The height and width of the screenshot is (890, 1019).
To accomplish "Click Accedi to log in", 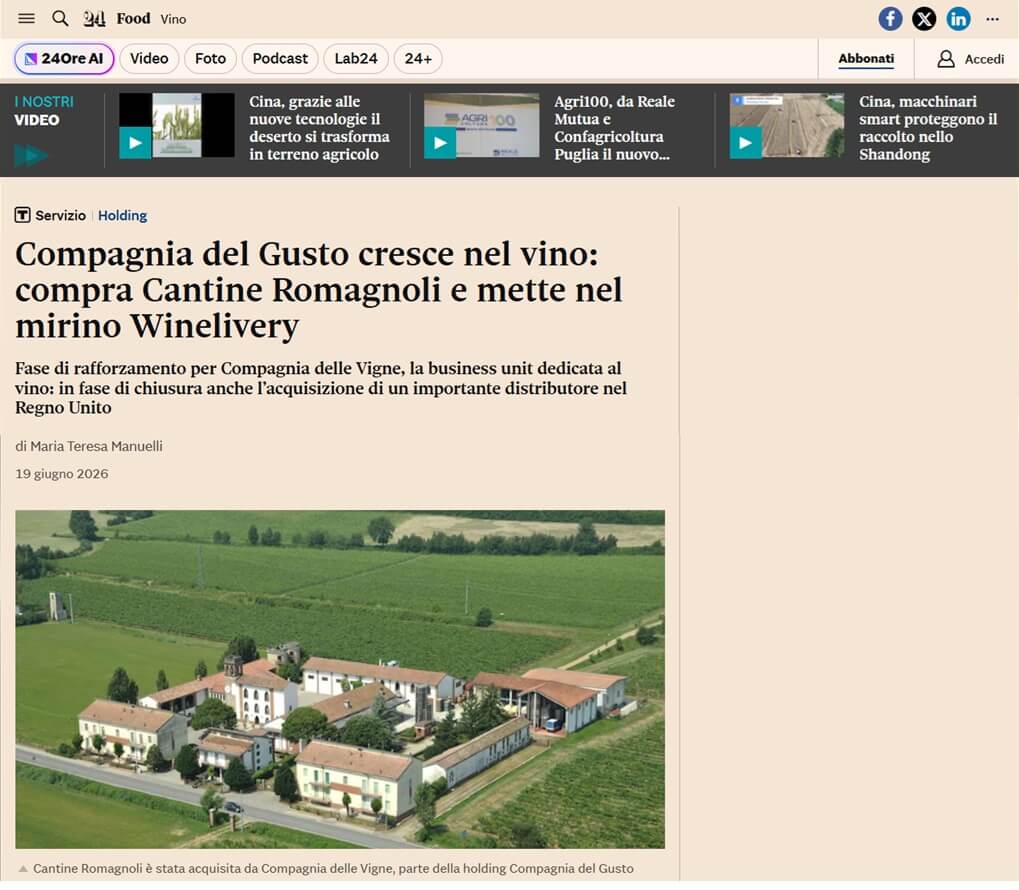I will pyautogui.click(x=984, y=59).
